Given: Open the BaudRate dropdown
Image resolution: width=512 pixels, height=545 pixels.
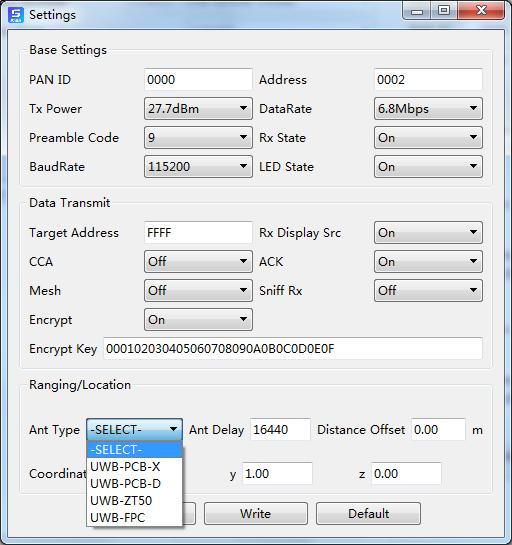Looking at the screenshot, I should (198, 166).
